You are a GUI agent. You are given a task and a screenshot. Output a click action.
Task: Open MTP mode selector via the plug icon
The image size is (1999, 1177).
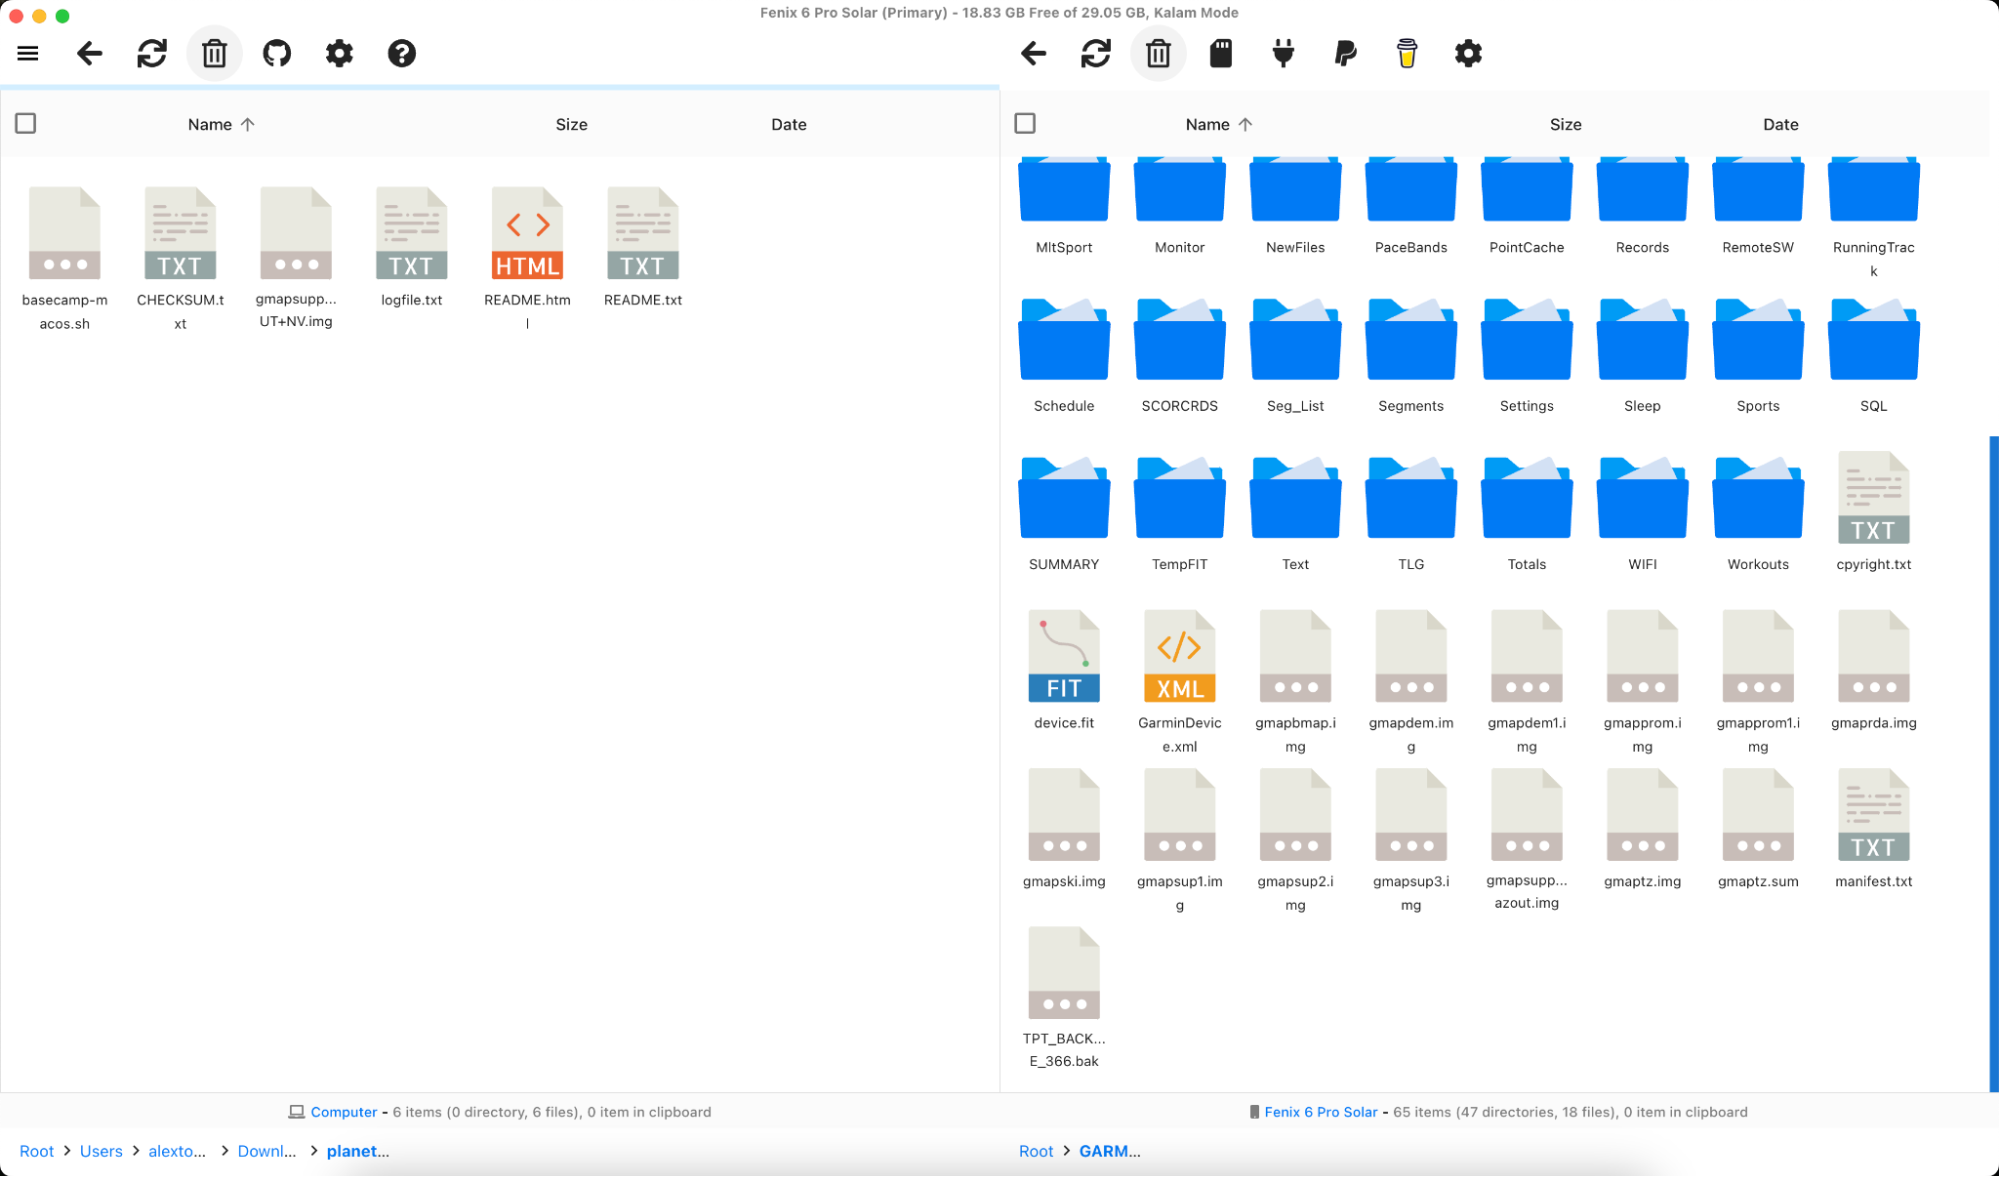click(1283, 53)
